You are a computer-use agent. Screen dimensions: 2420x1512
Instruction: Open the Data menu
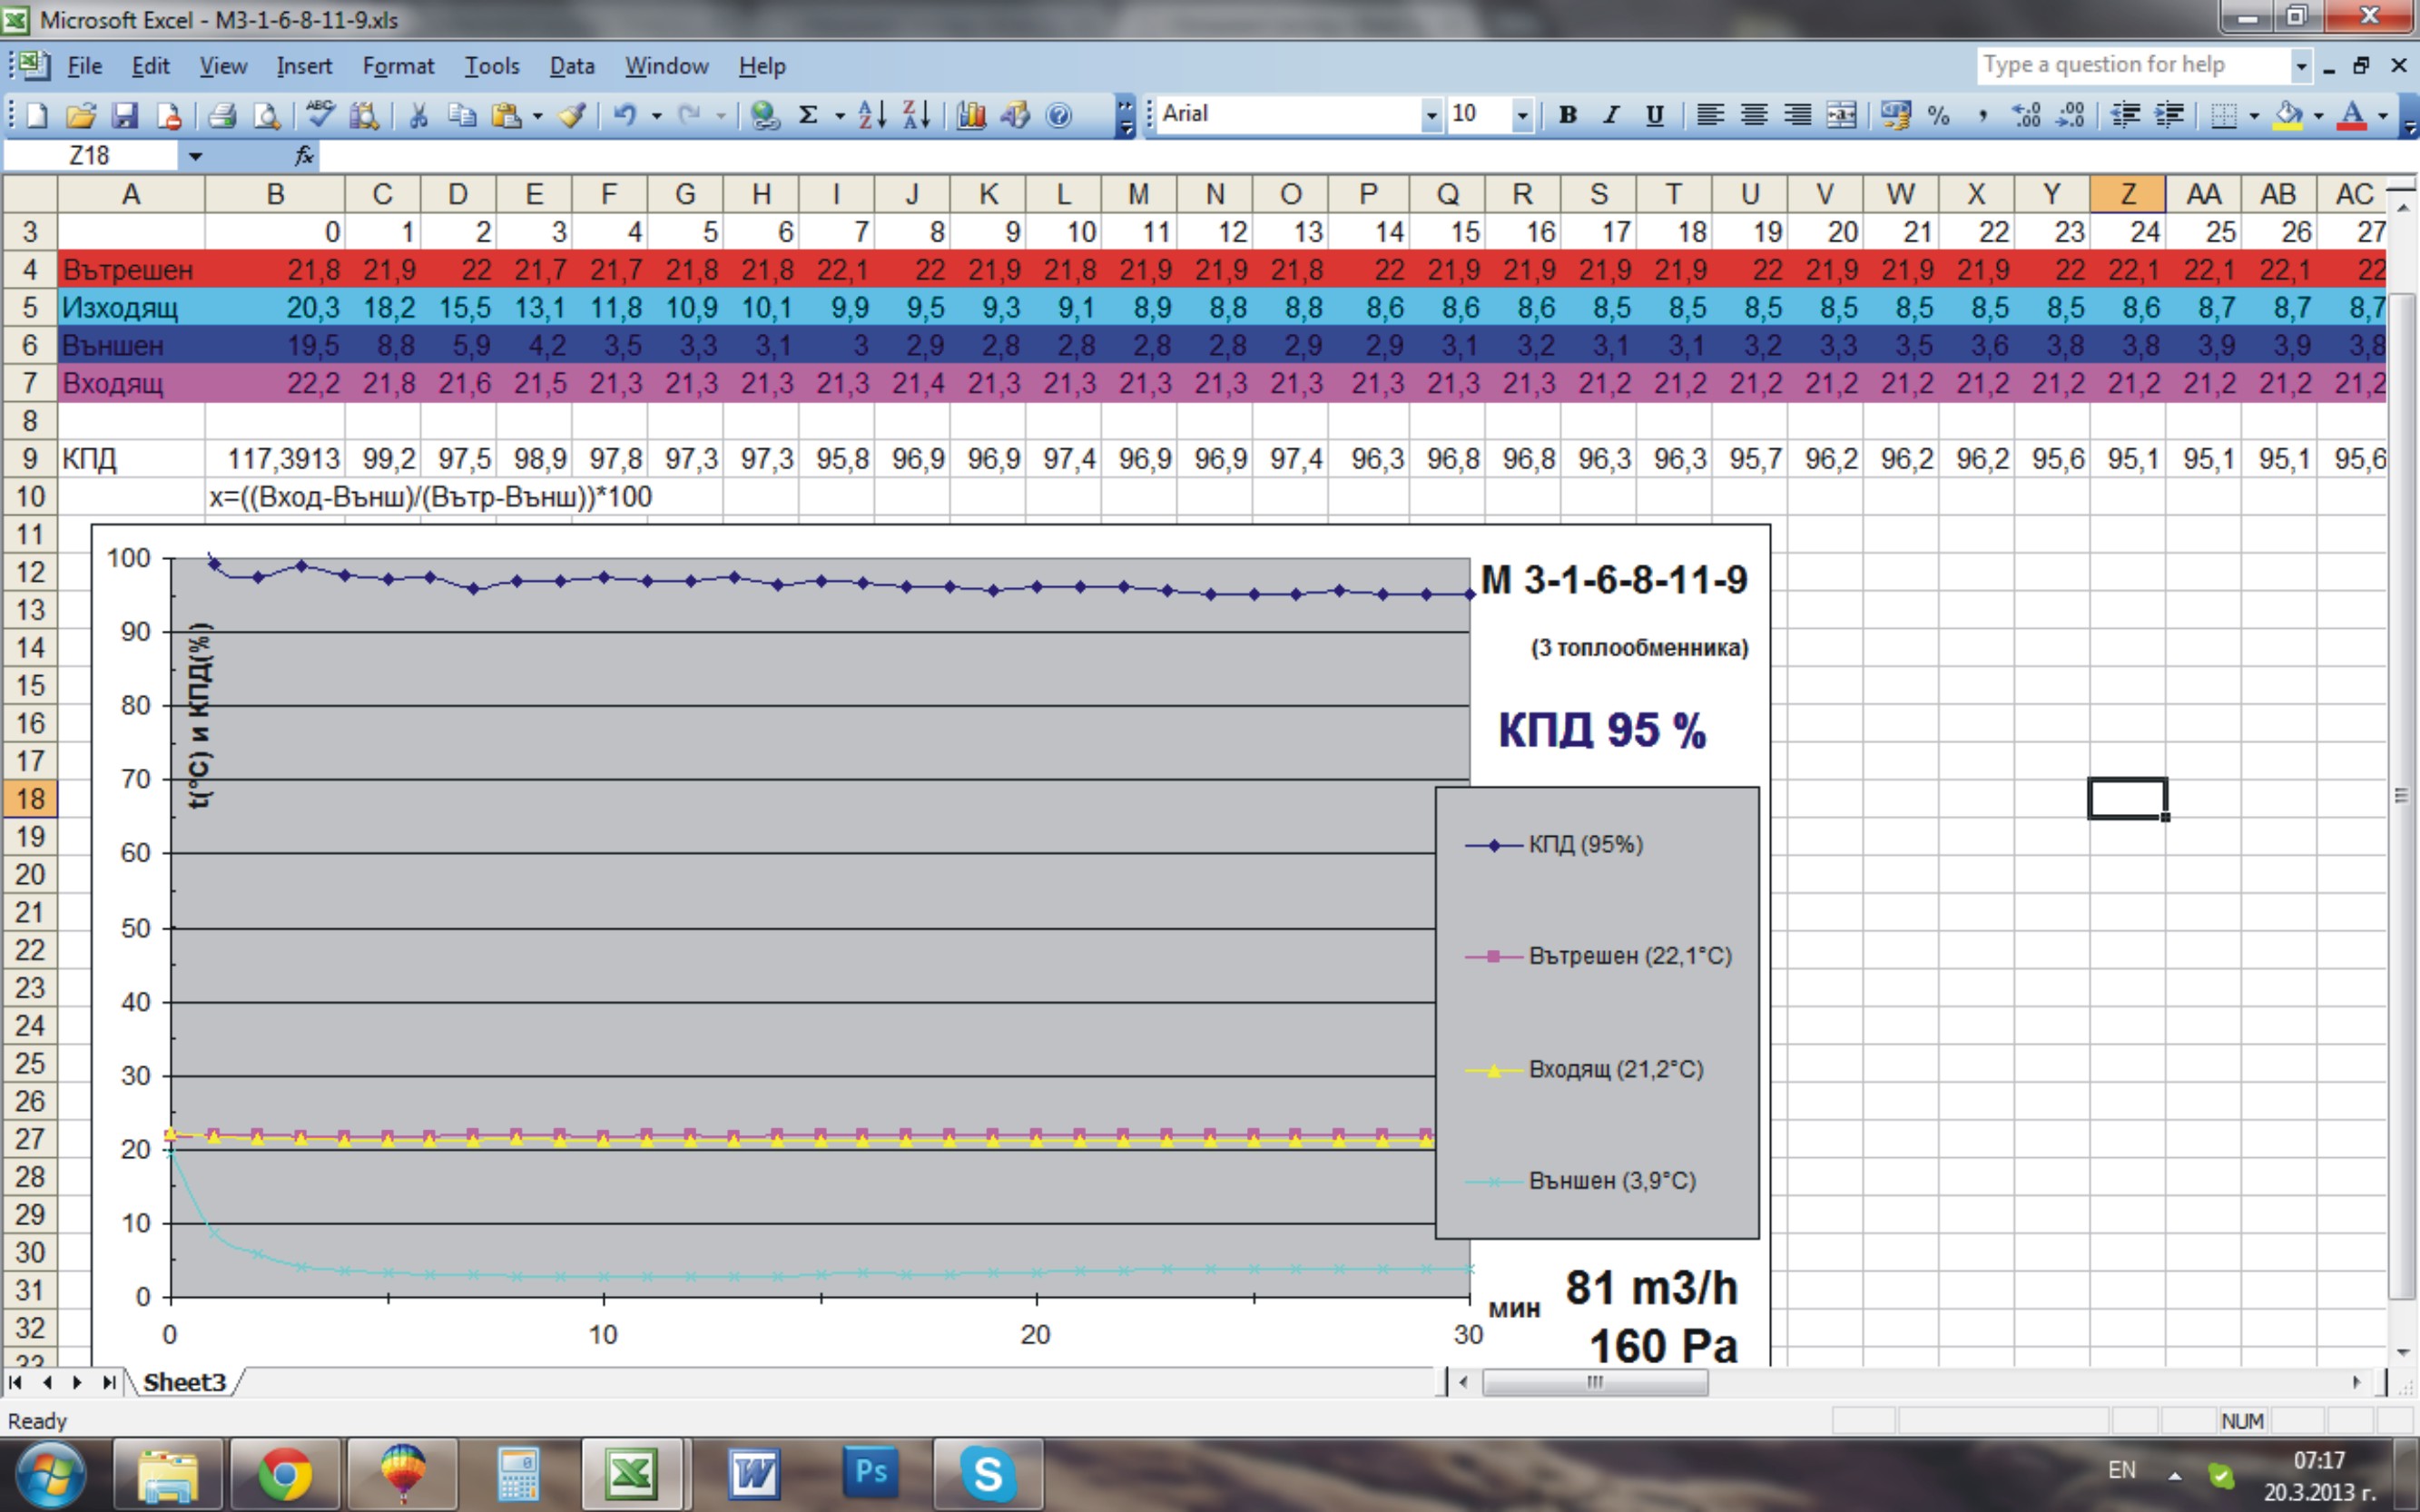point(572,66)
